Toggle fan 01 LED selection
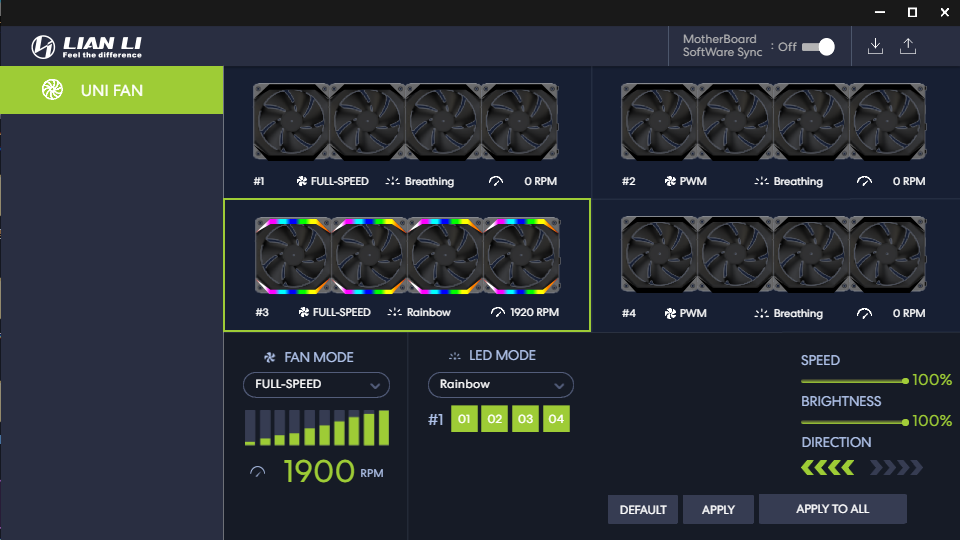This screenshot has width=960, height=540. coord(464,419)
